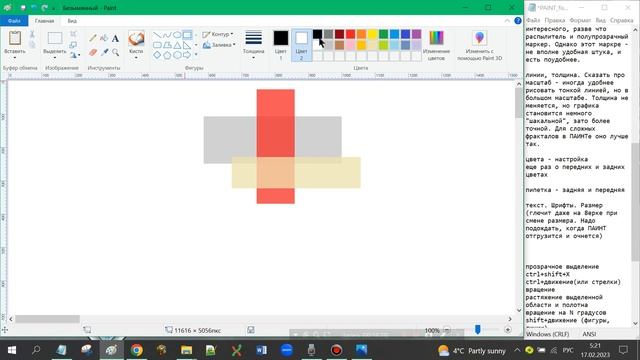Switch to the Вид ribbon tab
This screenshot has height=360, width=640.
[72, 20]
